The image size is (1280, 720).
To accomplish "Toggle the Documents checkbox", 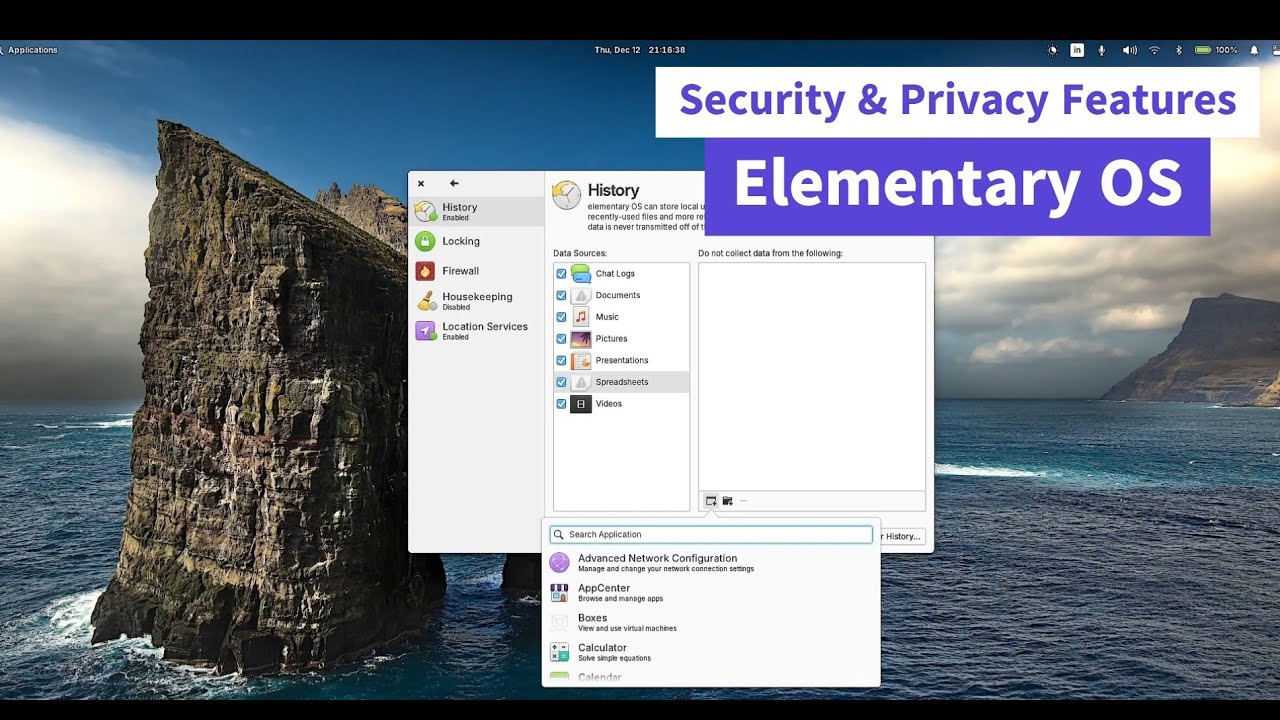I will (561, 295).
